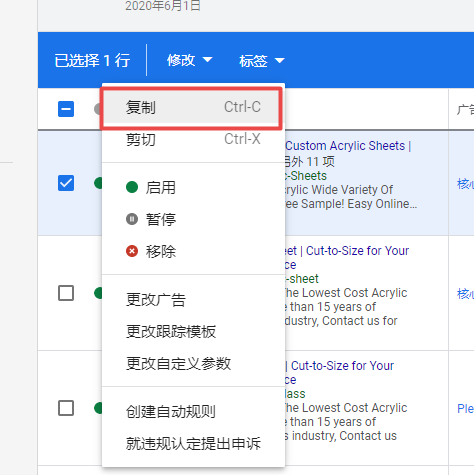Uncheck the selected first ad row checkbox
The width and height of the screenshot is (474, 475).
click(66, 183)
